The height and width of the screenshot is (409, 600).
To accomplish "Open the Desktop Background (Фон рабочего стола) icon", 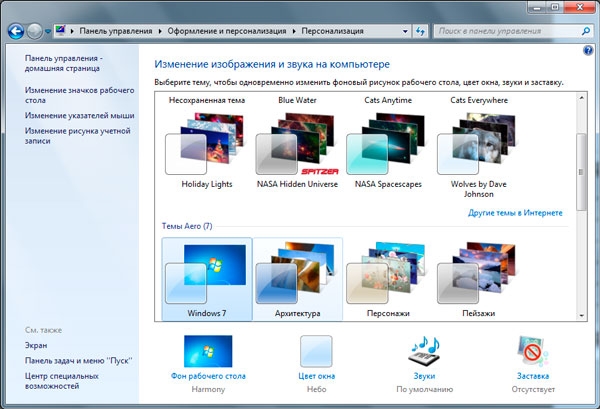I will click(207, 352).
